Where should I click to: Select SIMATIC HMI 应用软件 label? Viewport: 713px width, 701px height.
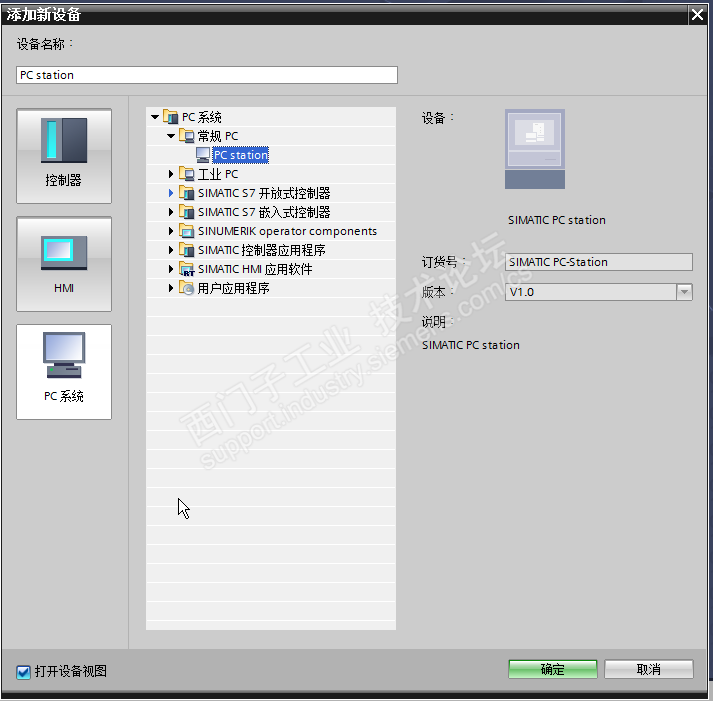click(x=255, y=269)
